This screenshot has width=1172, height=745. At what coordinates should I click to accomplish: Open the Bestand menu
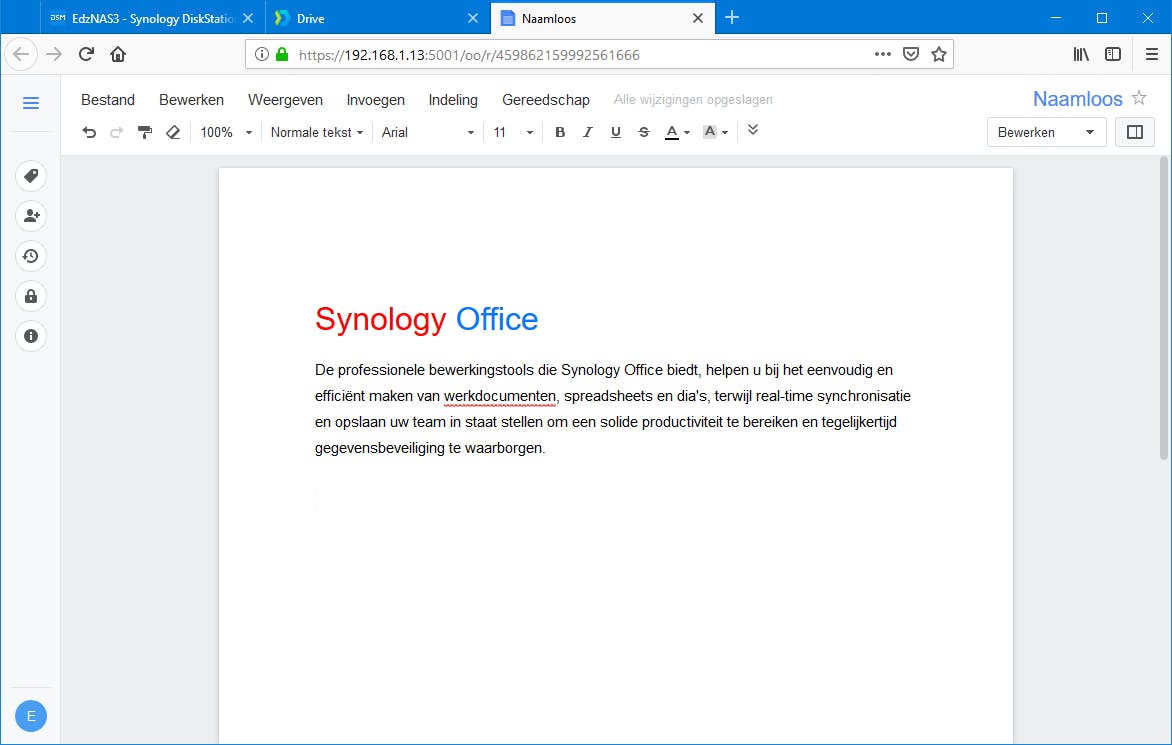108,99
